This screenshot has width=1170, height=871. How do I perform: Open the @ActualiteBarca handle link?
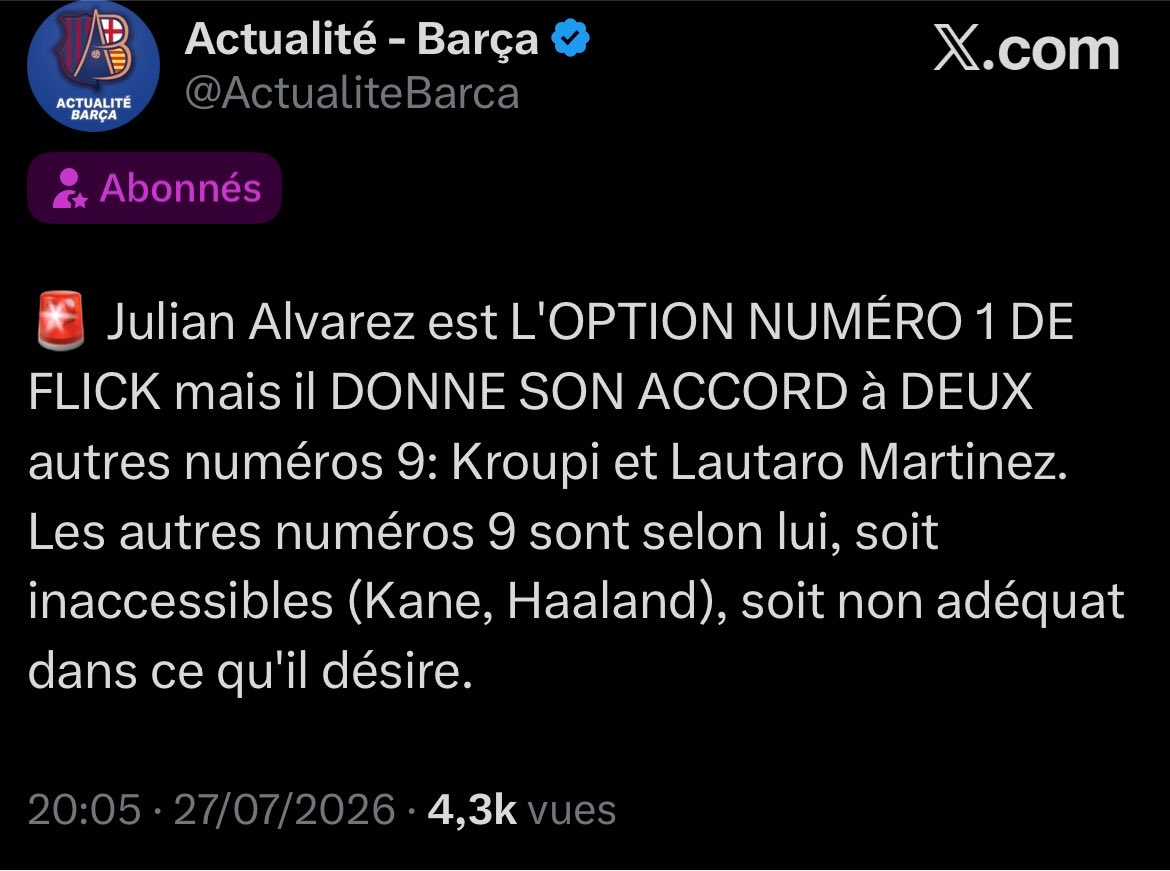pyautogui.click(x=351, y=94)
